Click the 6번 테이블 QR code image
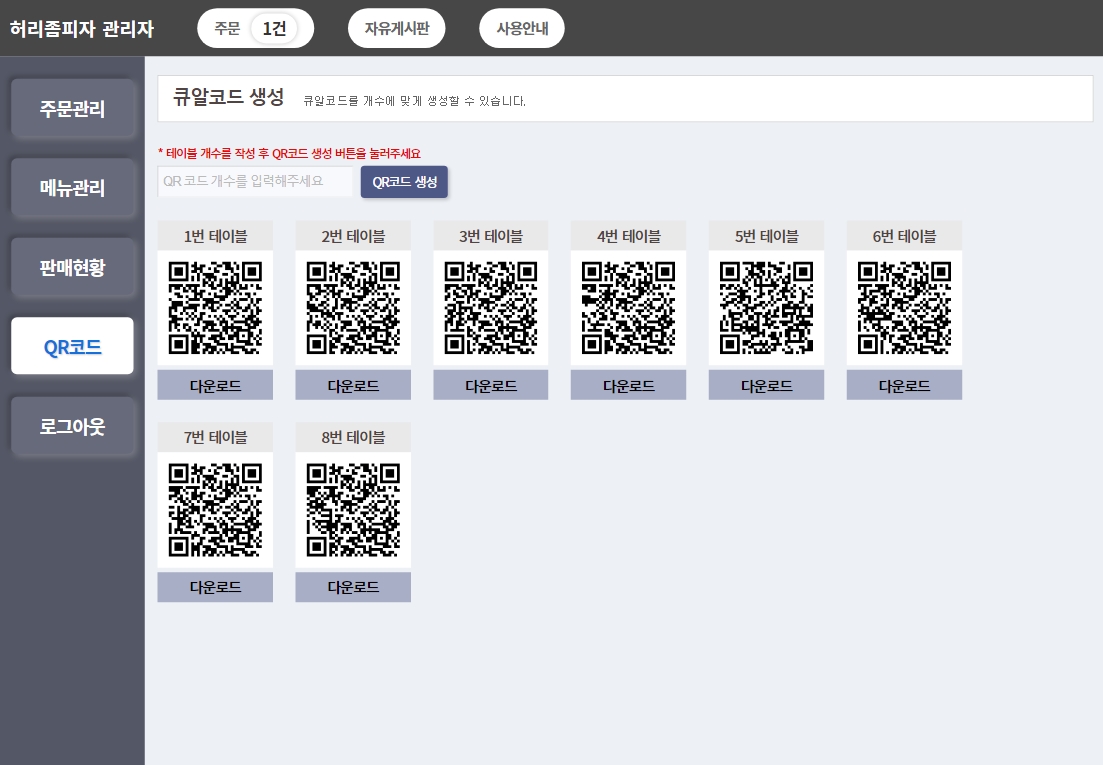1103x765 pixels. click(x=904, y=307)
